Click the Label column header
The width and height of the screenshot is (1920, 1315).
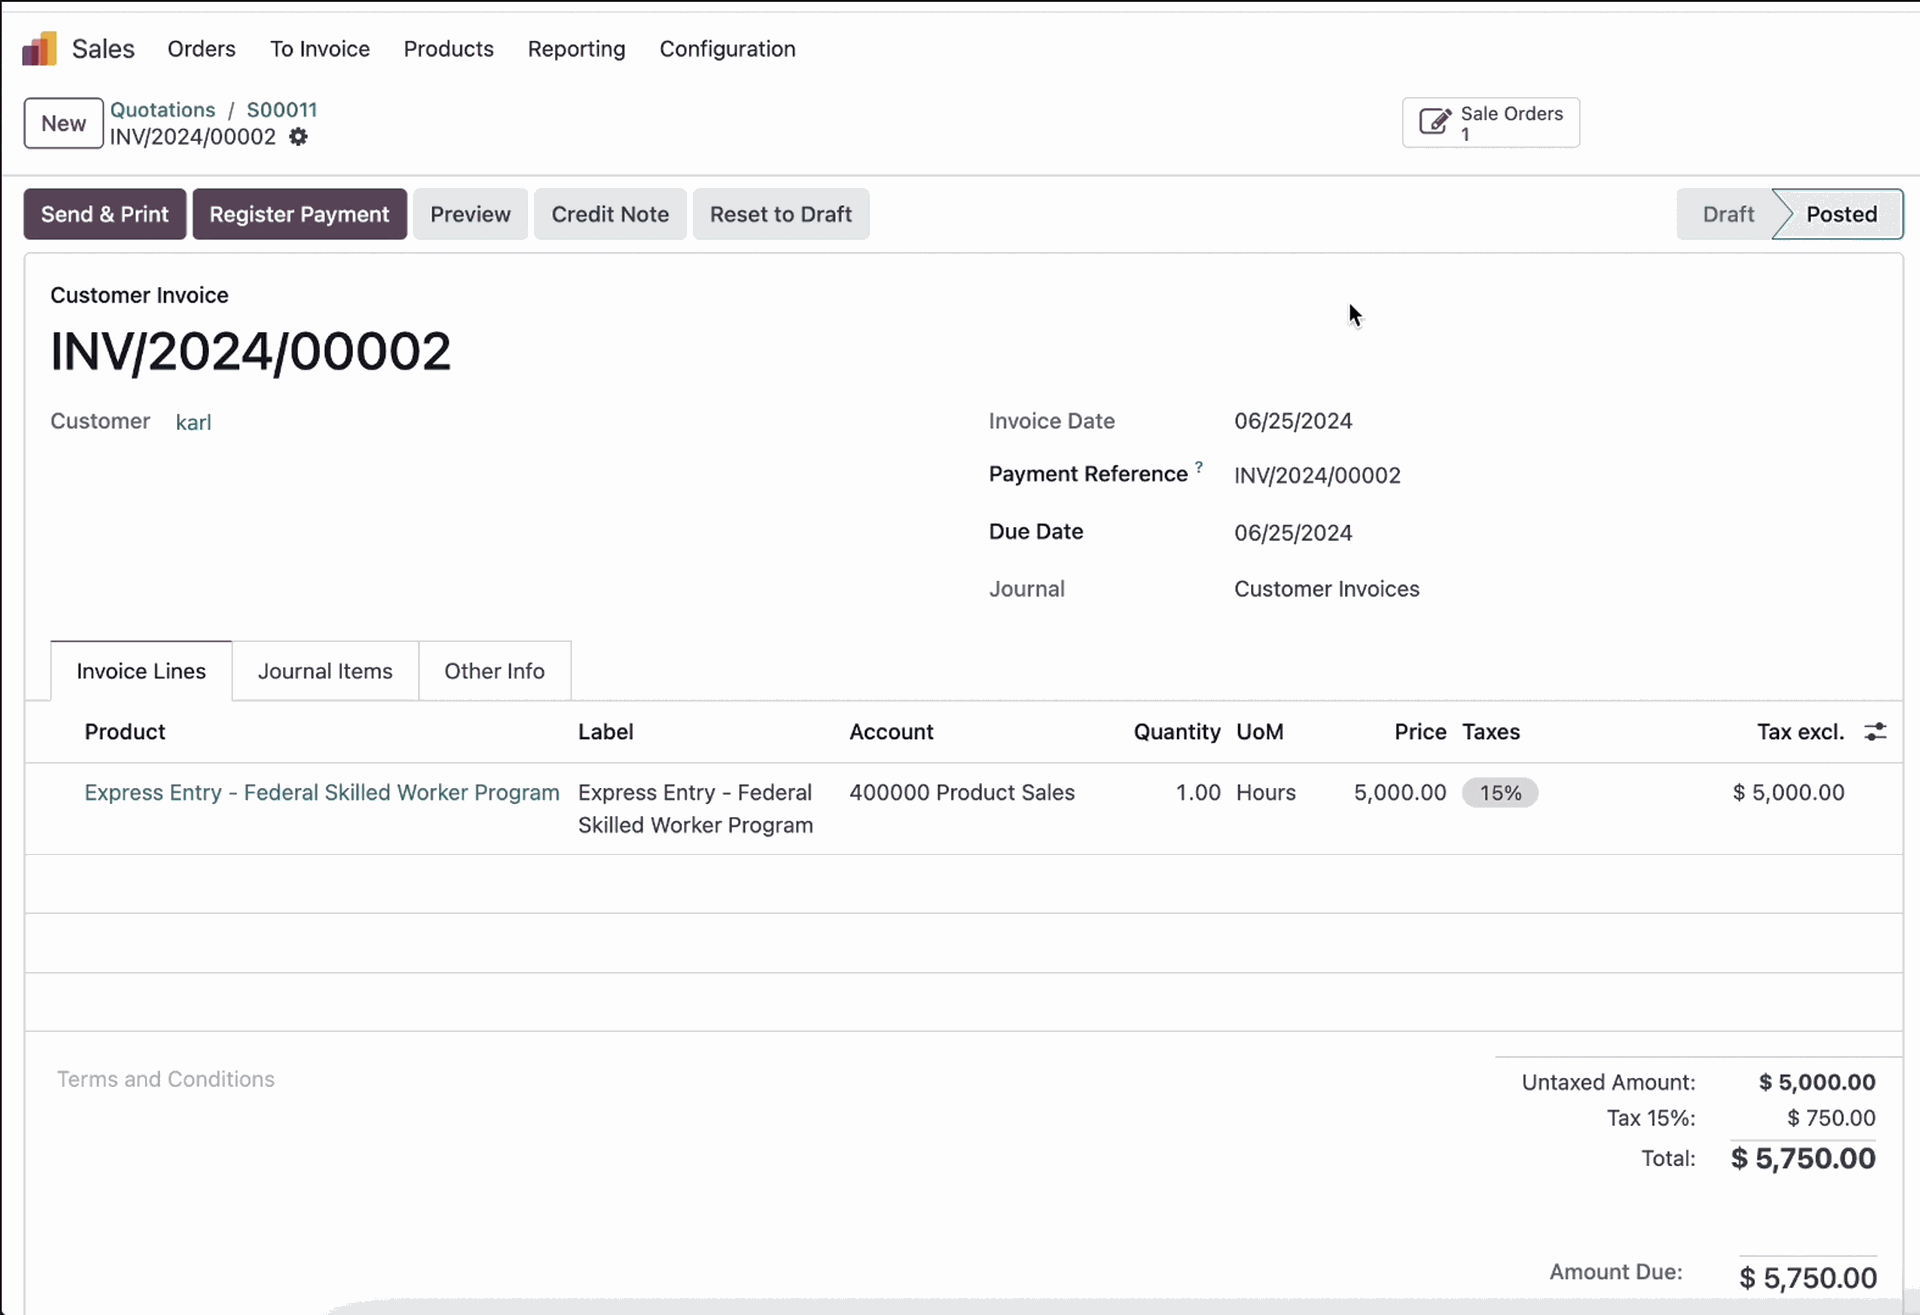click(x=605, y=732)
